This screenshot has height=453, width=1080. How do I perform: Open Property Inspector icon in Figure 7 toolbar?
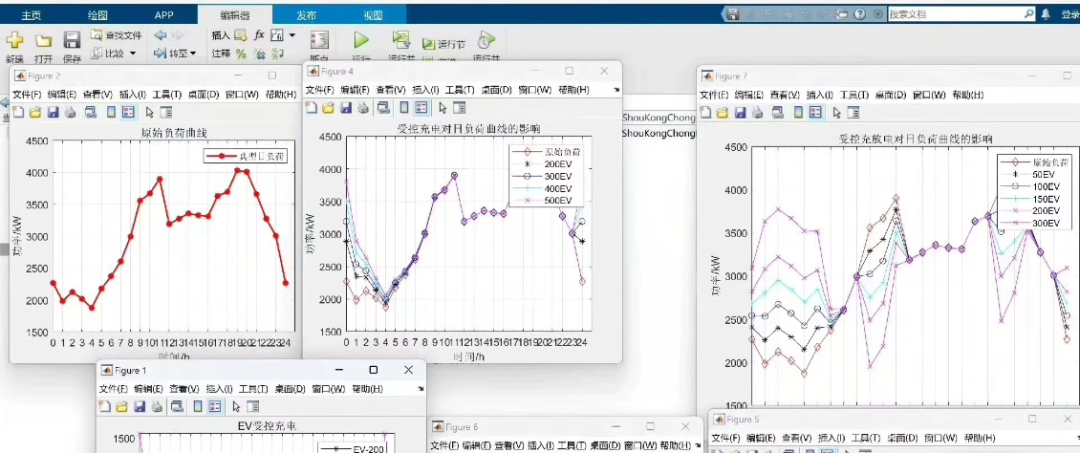tap(853, 112)
